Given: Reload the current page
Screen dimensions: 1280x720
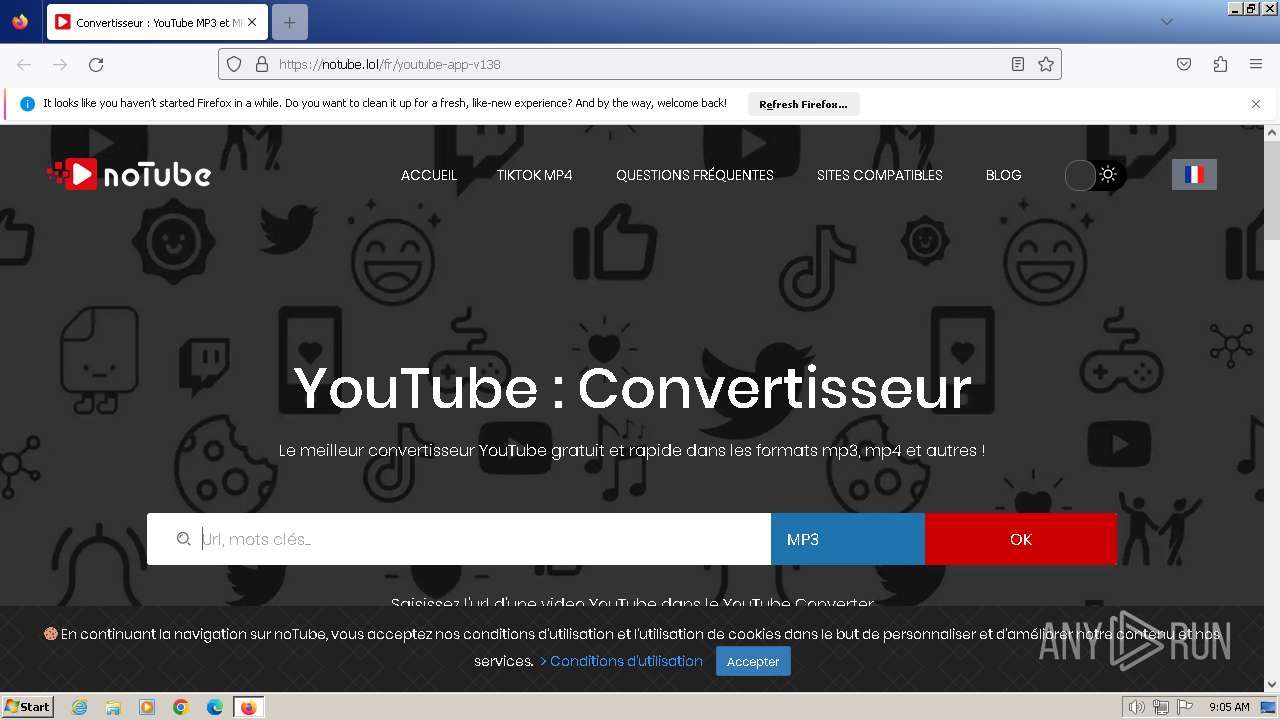Looking at the screenshot, I should (x=96, y=64).
